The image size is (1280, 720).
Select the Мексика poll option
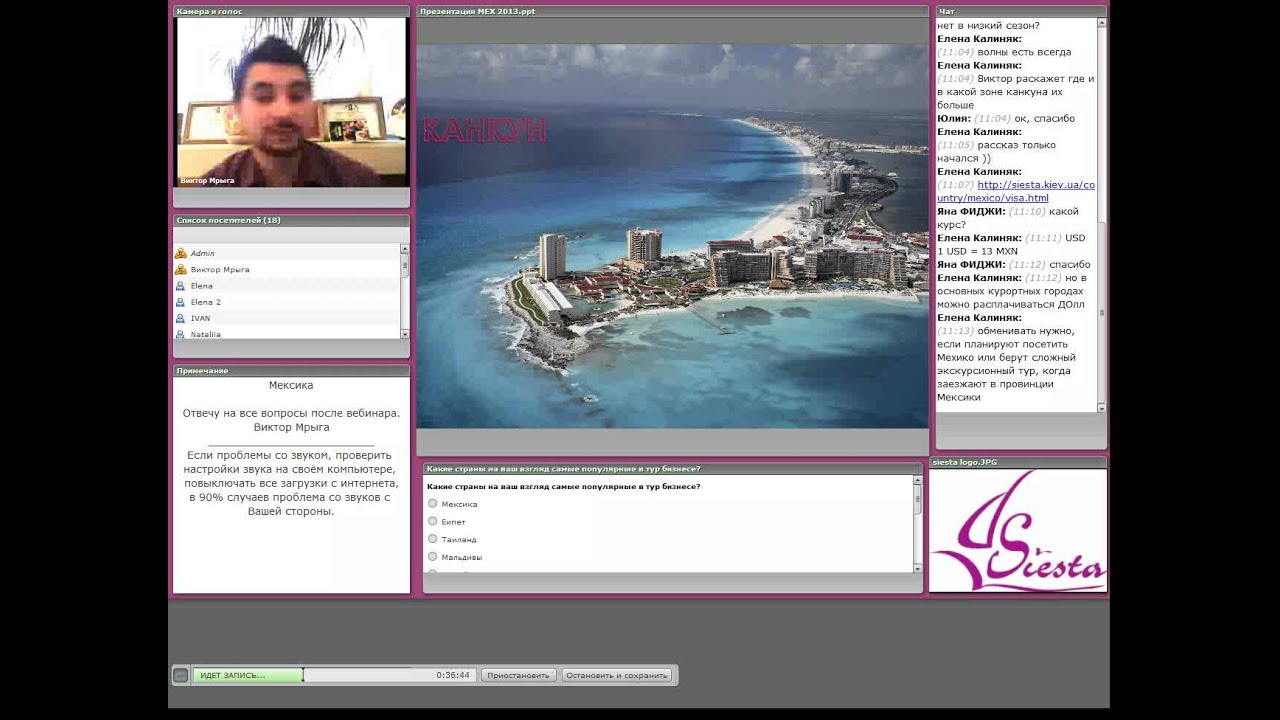tap(433, 503)
